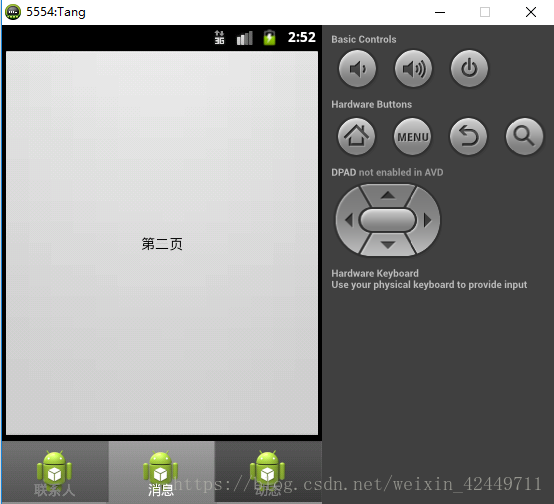Click the emulator power button
Screen dimensions: 554x504
(x=469, y=69)
